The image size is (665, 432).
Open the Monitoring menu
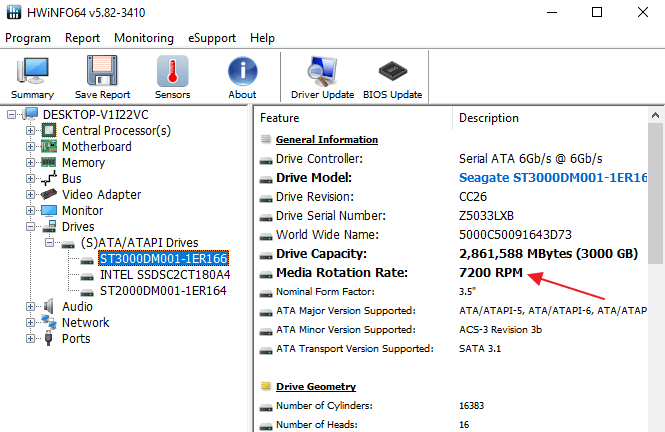point(143,38)
